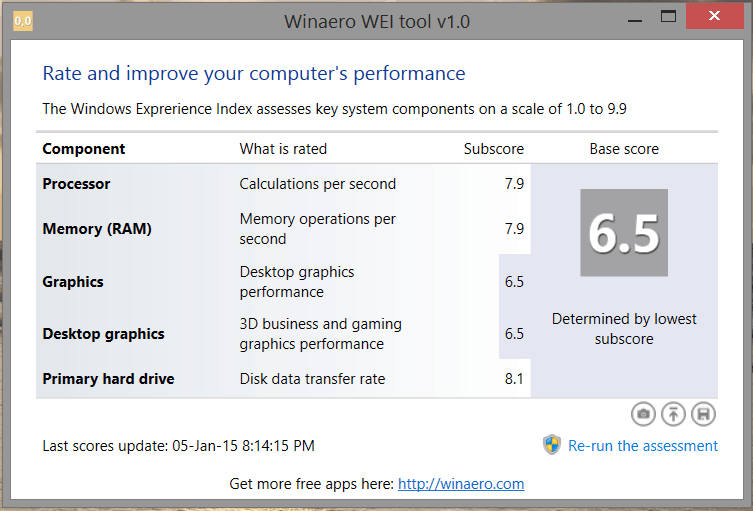Click 'Disk data transfer rate' description

pos(312,379)
